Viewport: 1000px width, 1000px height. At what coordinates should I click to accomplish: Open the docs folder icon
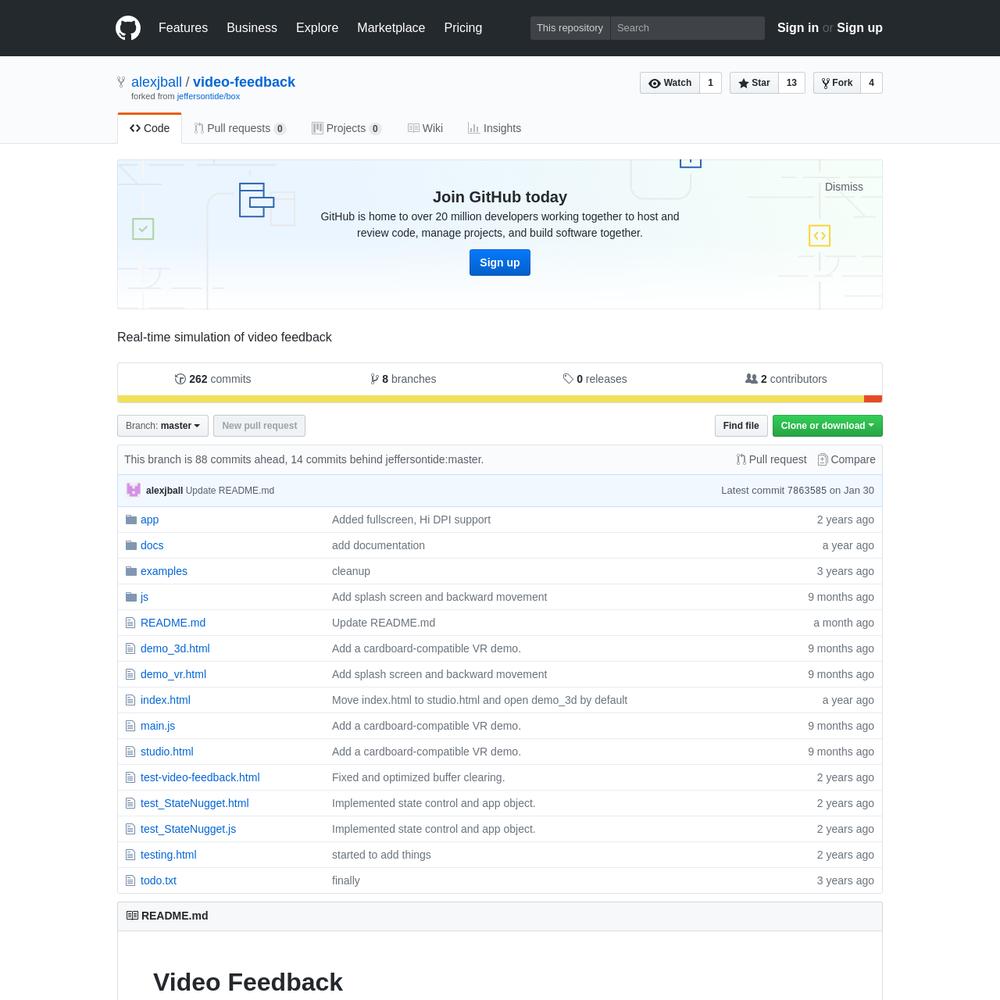(131, 545)
